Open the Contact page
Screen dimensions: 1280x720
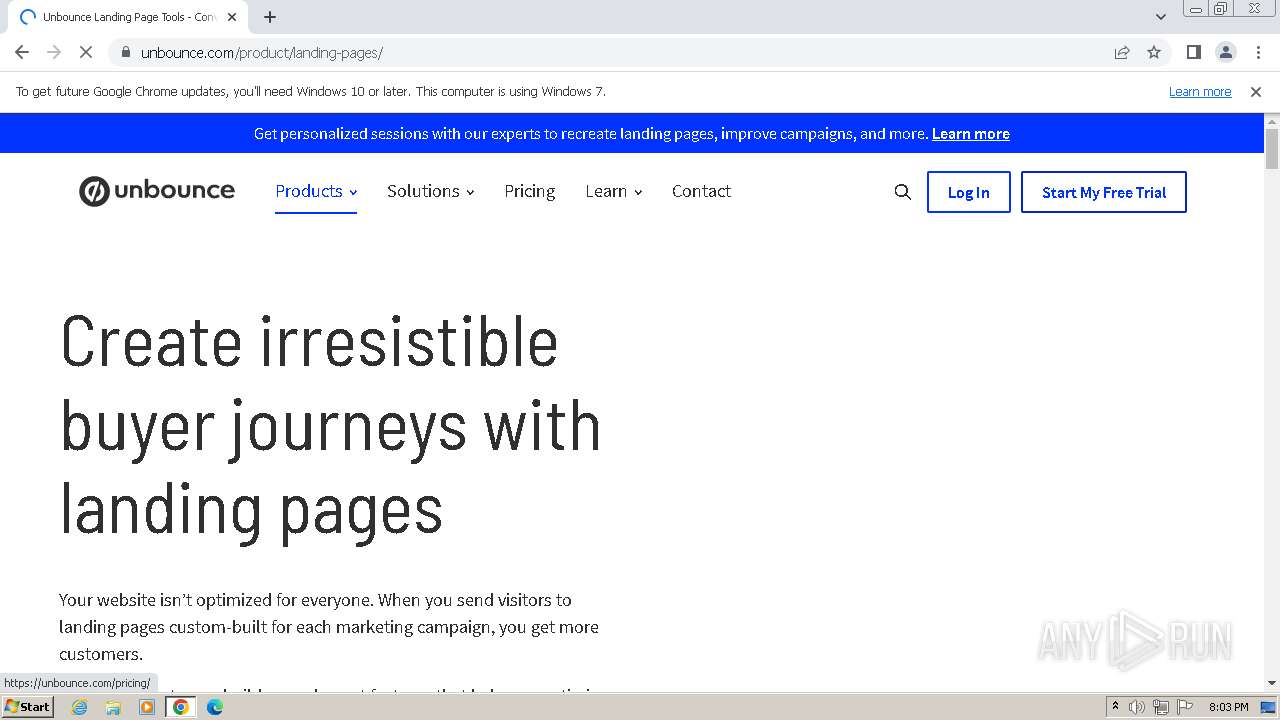click(x=701, y=191)
